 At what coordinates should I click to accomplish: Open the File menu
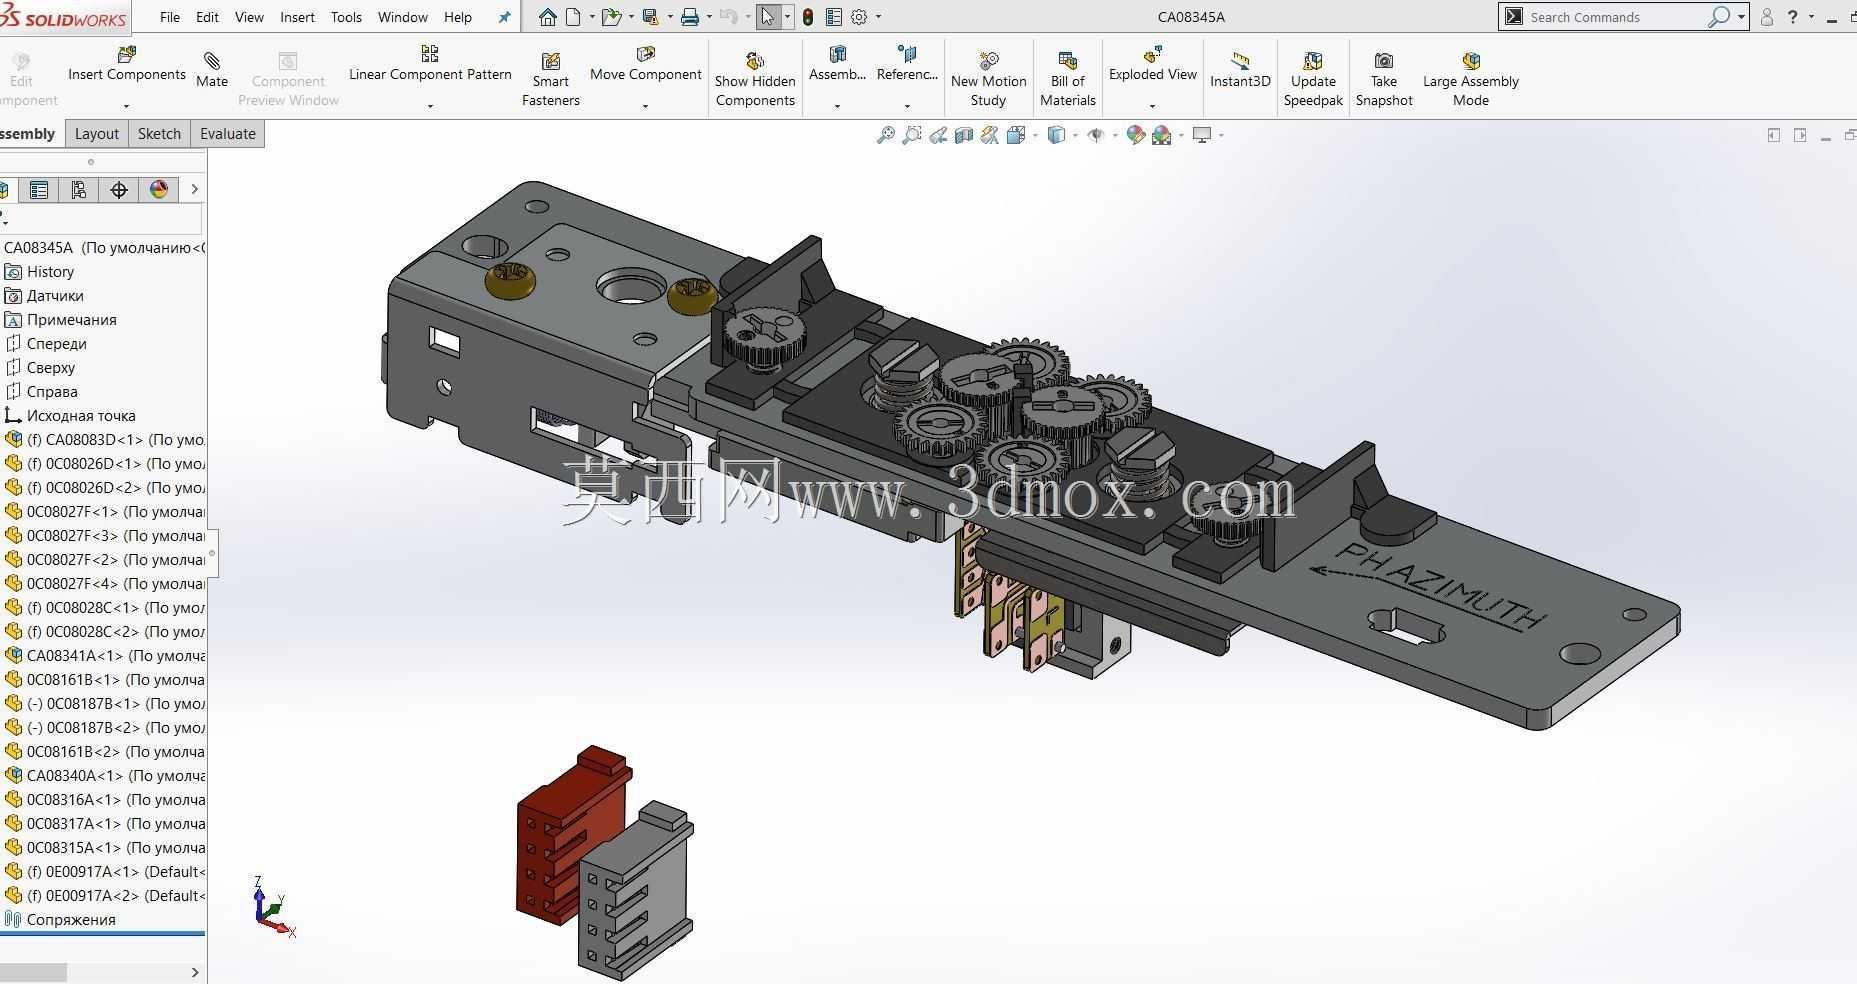coord(170,17)
